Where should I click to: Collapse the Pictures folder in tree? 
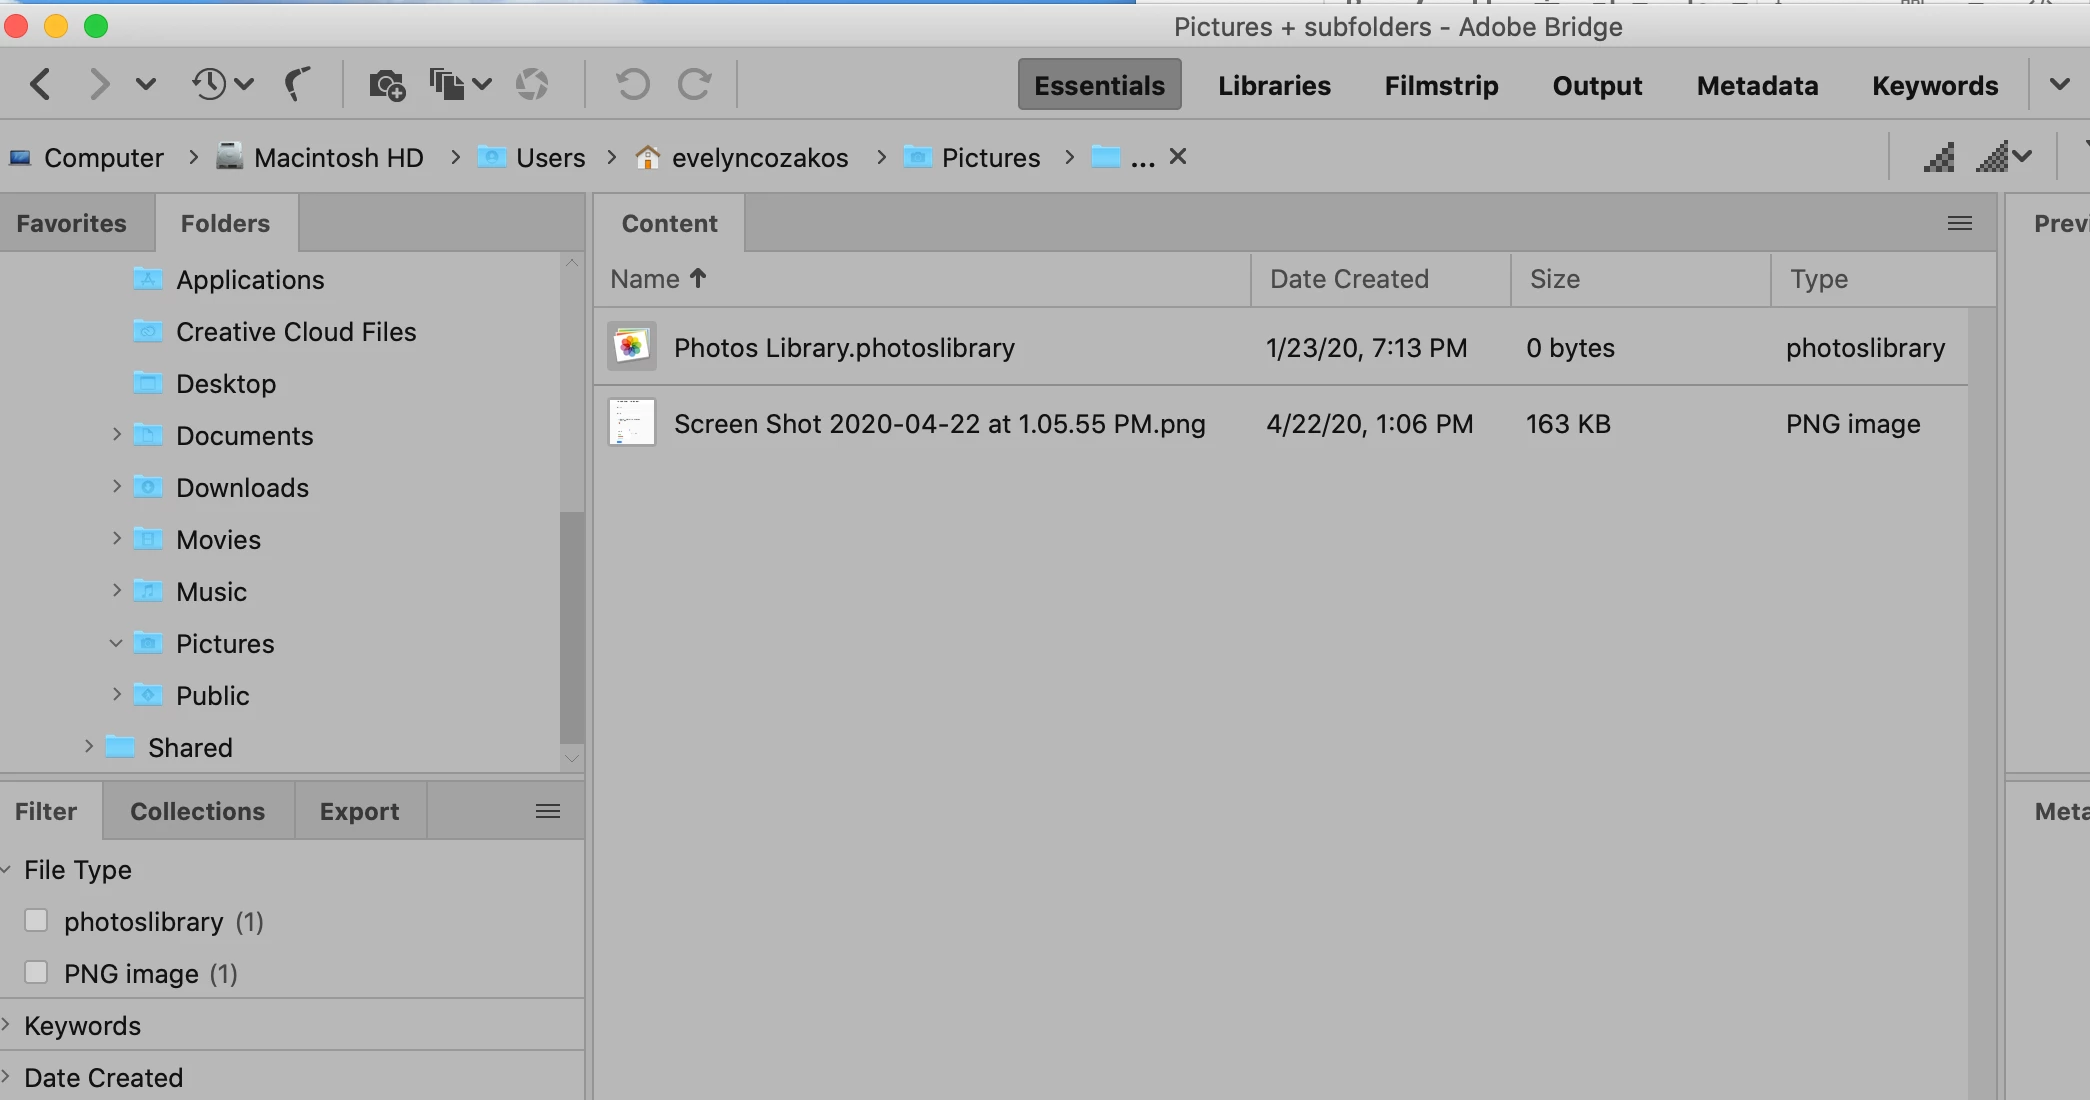pyautogui.click(x=116, y=643)
